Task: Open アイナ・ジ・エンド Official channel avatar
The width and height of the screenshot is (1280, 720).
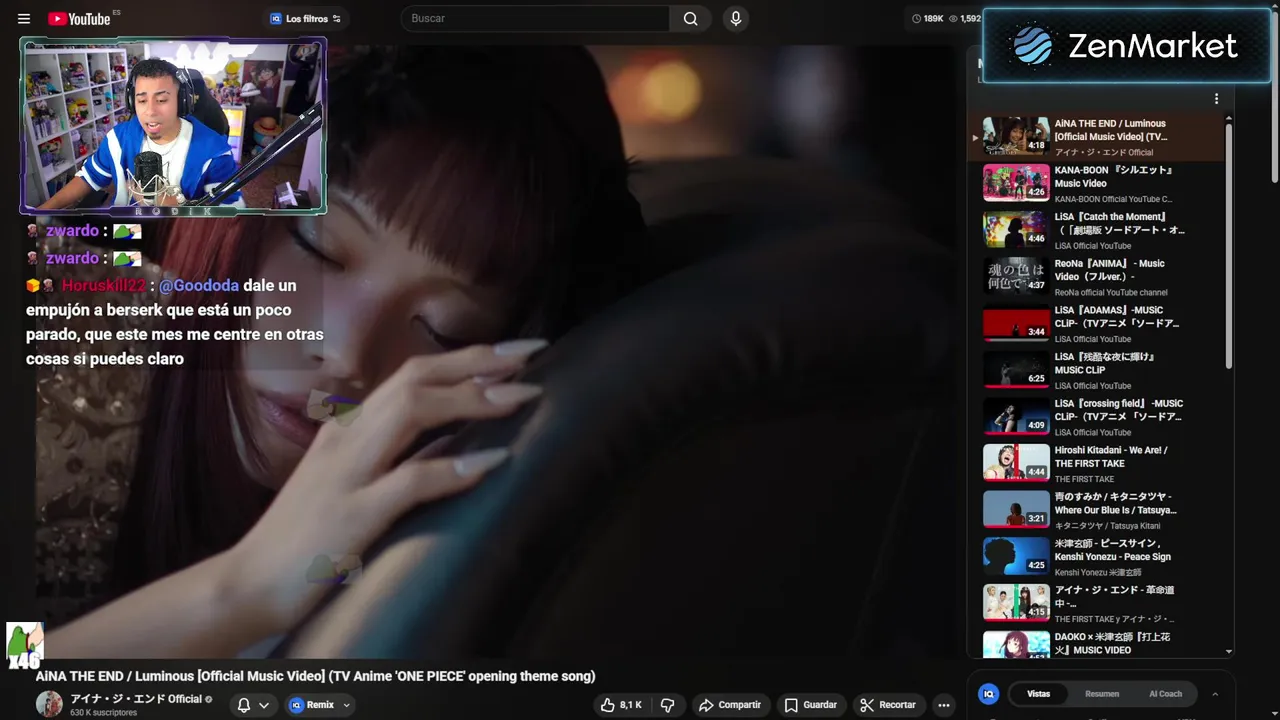Action: tap(49, 704)
